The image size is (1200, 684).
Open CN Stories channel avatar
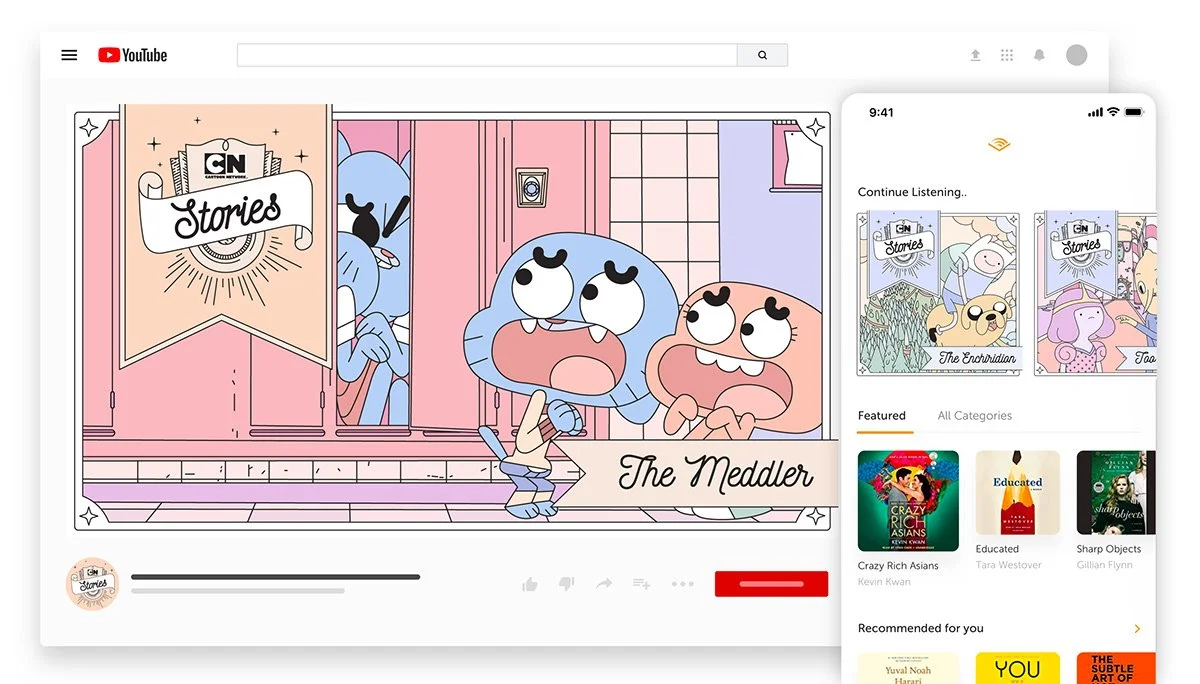pyautogui.click(x=92, y=584)
